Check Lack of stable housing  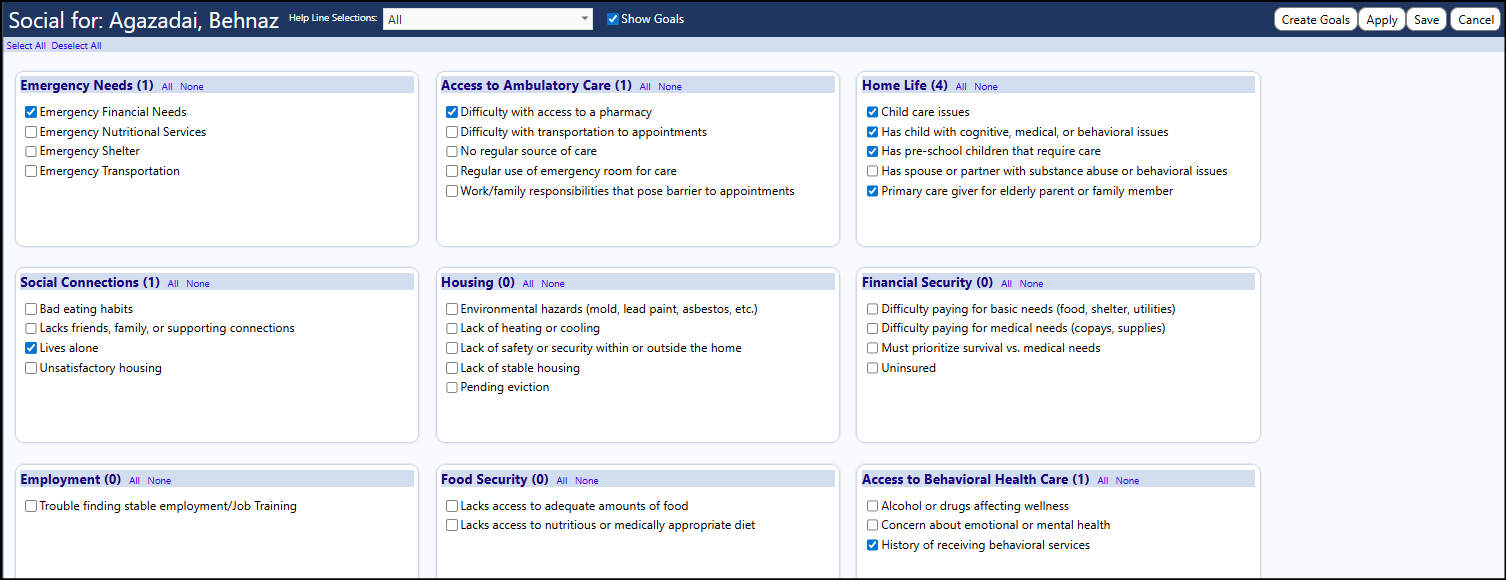[452, 368]
